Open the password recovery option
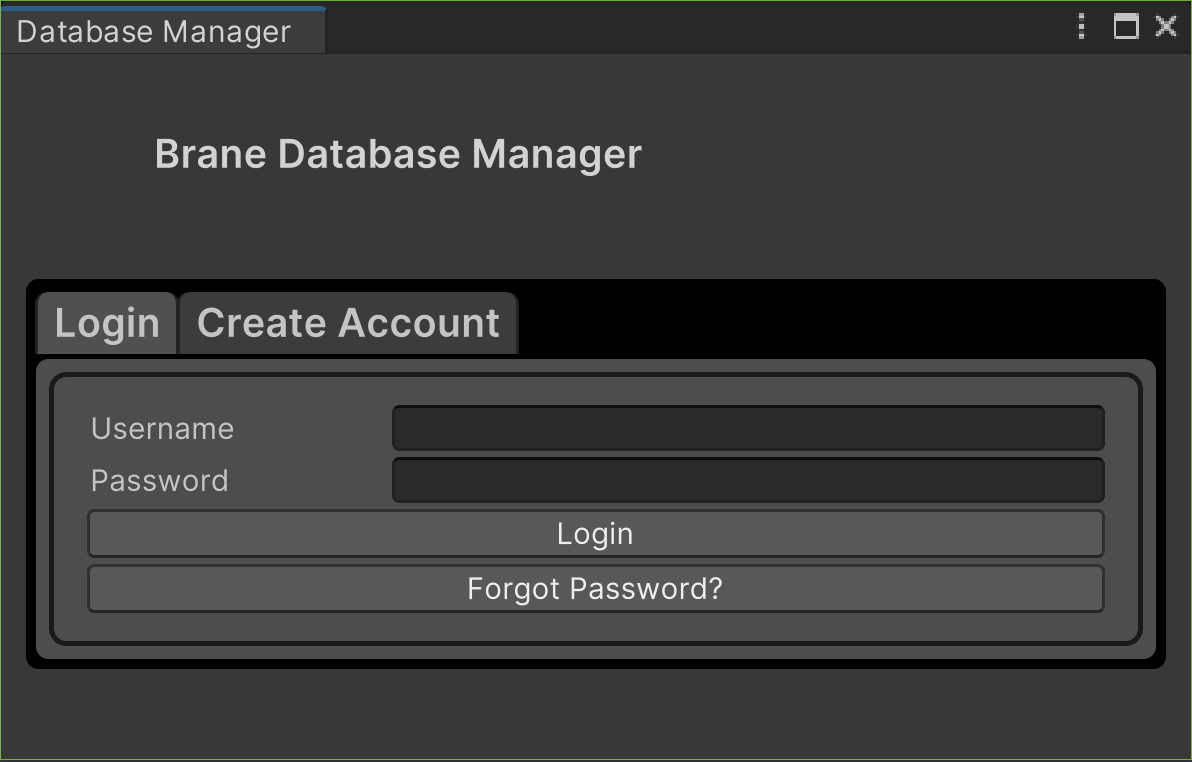 (x=596, y=589)
